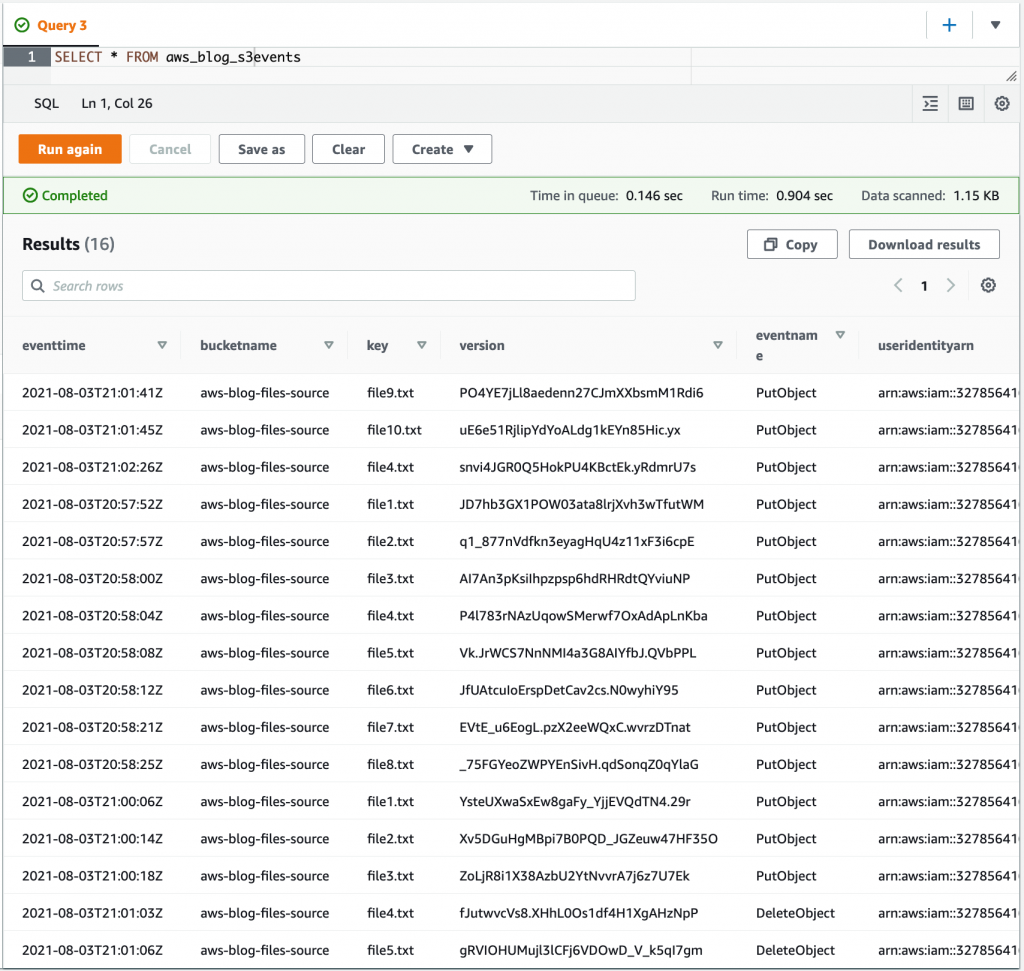This screenshot has width=1024, height=971.
Task: Open the results preferences gear near pagination
Action: pos(988,285)
